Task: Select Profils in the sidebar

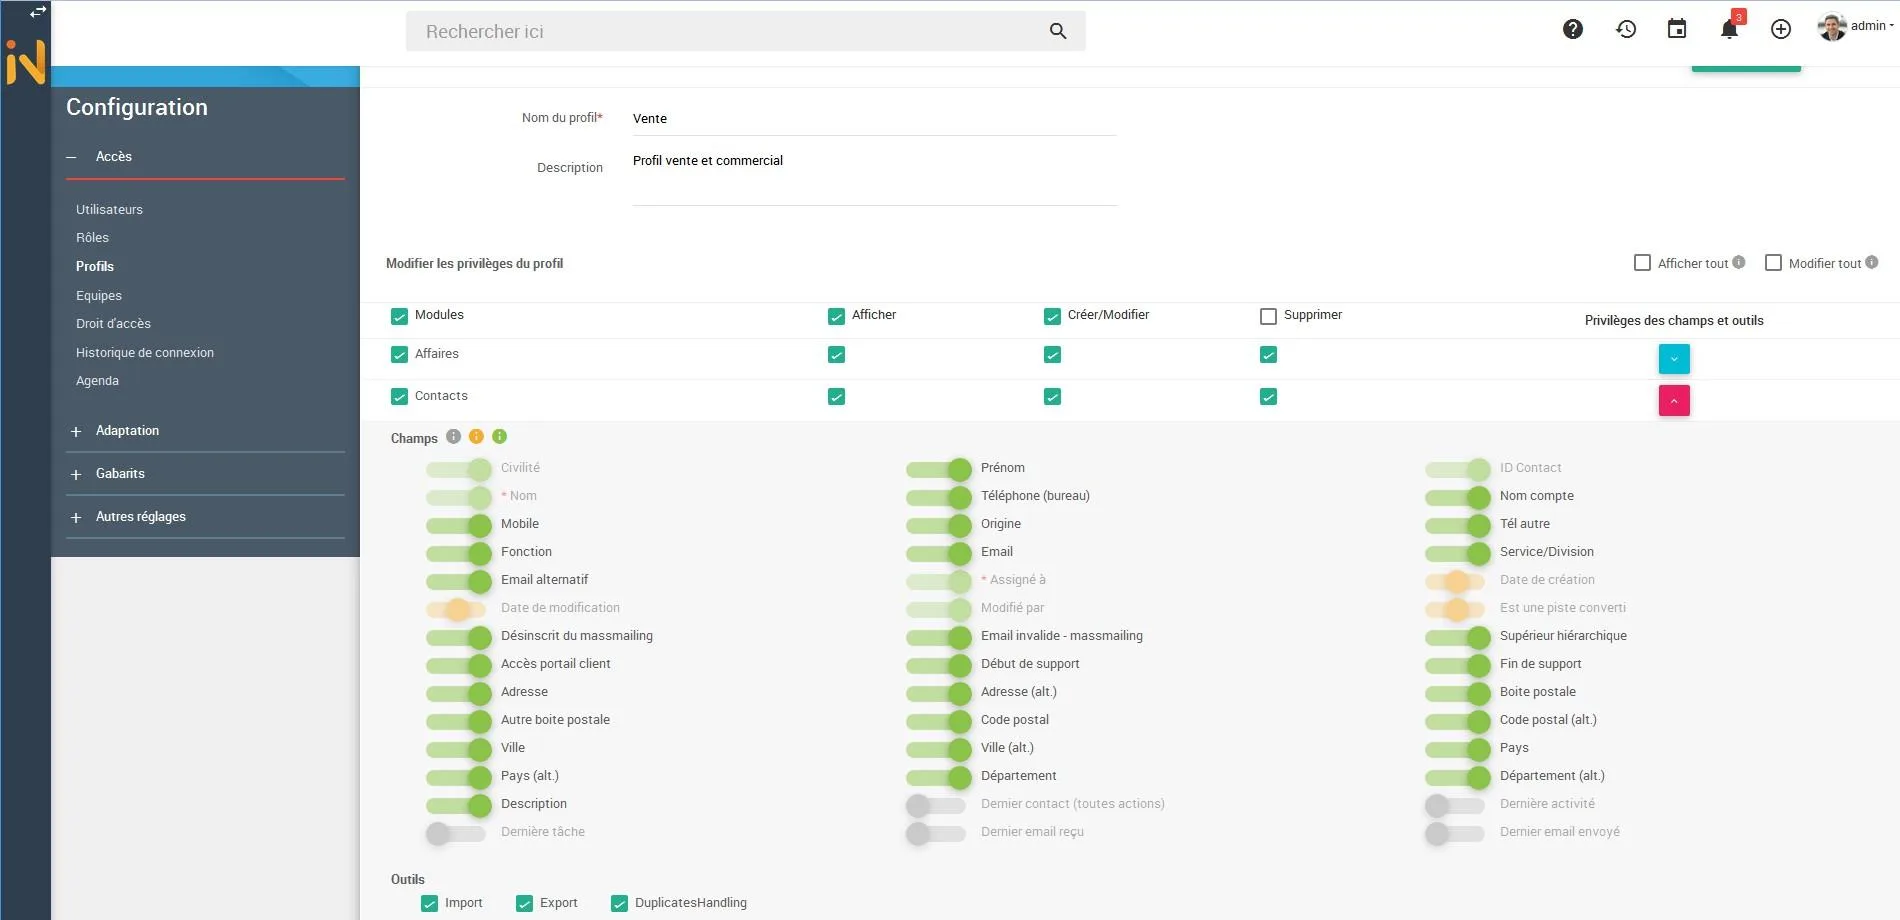Action: (x=95, y=266)
